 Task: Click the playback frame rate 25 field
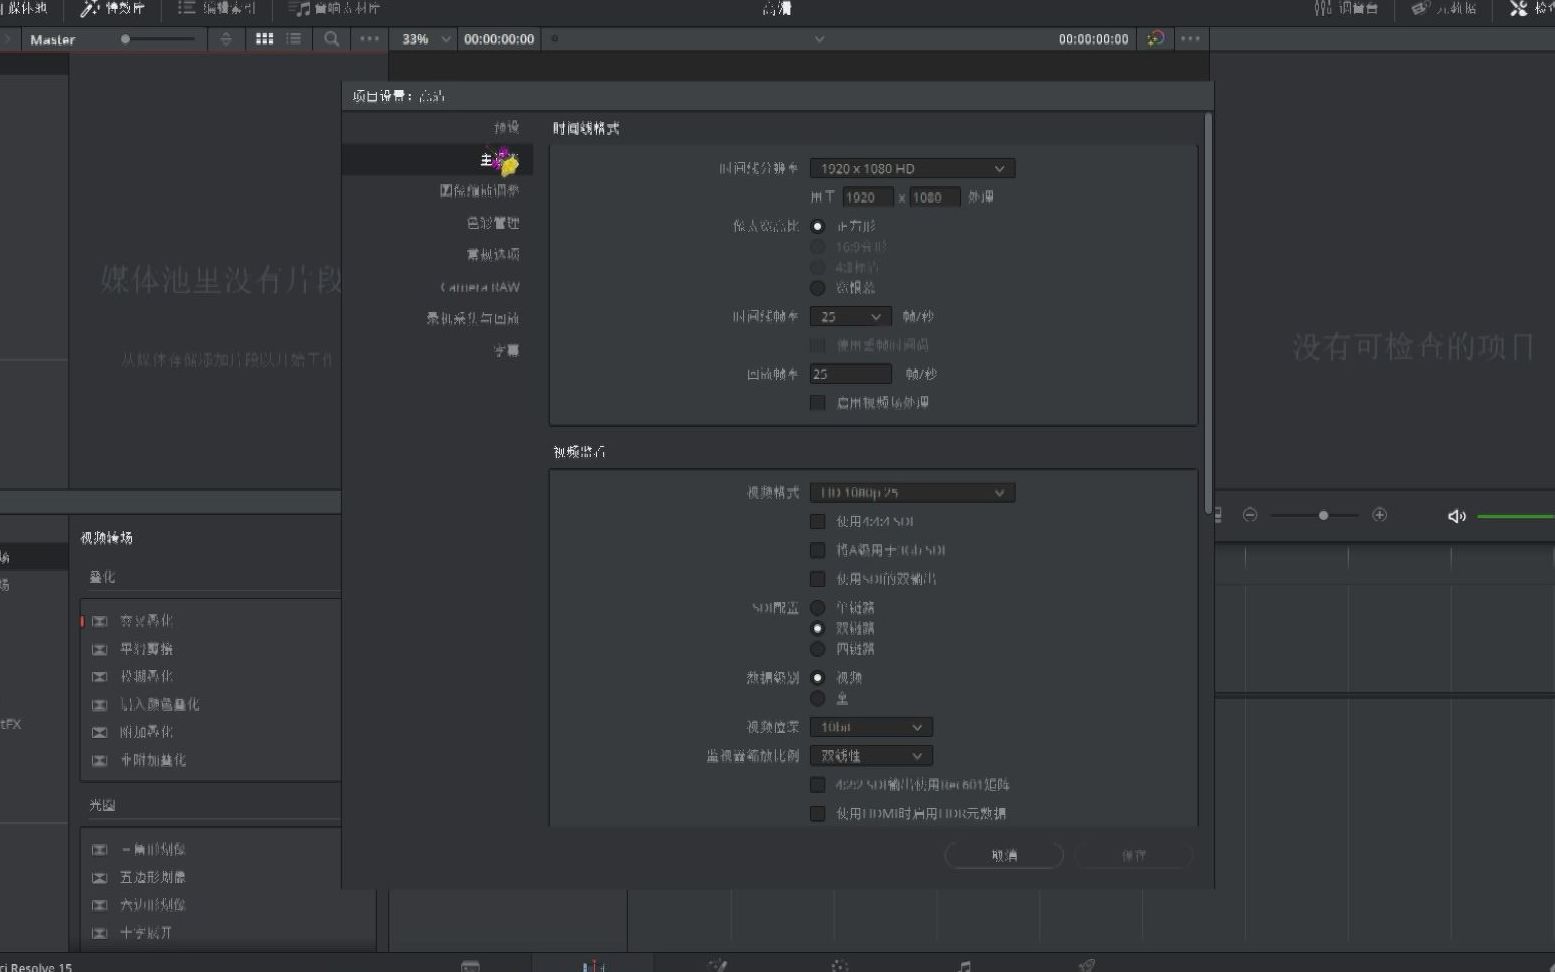pyautogui.click(x=850, y=374)
